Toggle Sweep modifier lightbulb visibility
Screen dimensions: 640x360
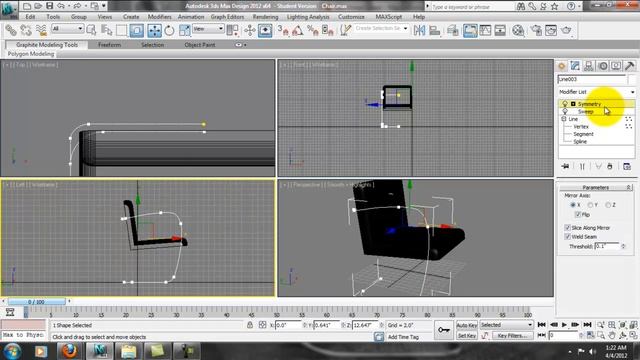[x=565, y=111]
